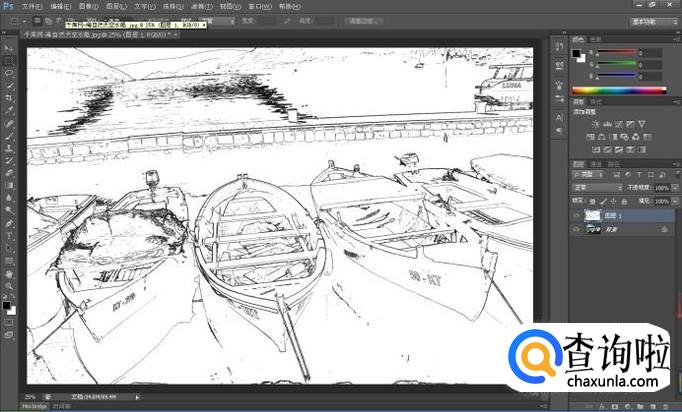Image resolution: width=682 pixels, height=412 pixels.
Task: Select the Clone Stamp tool
Action: pos(9,148)
